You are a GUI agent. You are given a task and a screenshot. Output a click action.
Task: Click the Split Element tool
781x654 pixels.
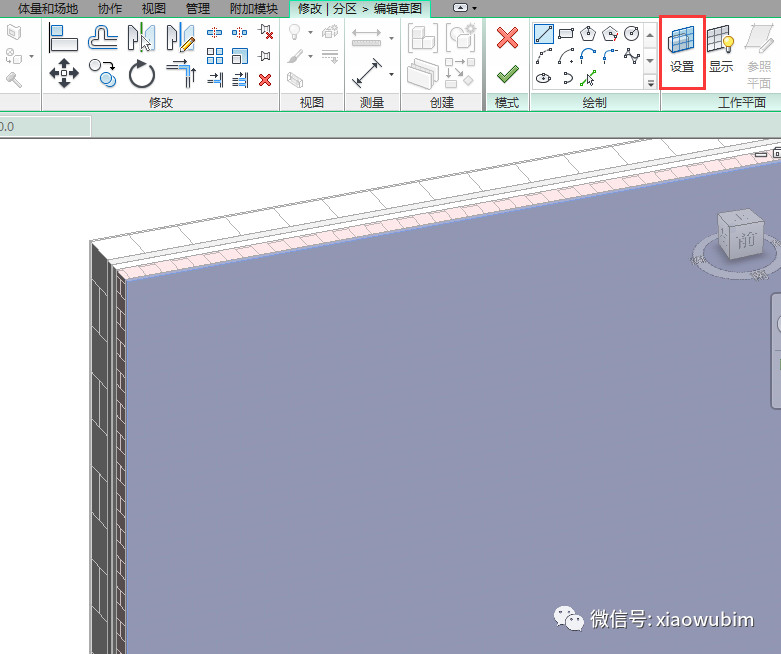(215, 33)
